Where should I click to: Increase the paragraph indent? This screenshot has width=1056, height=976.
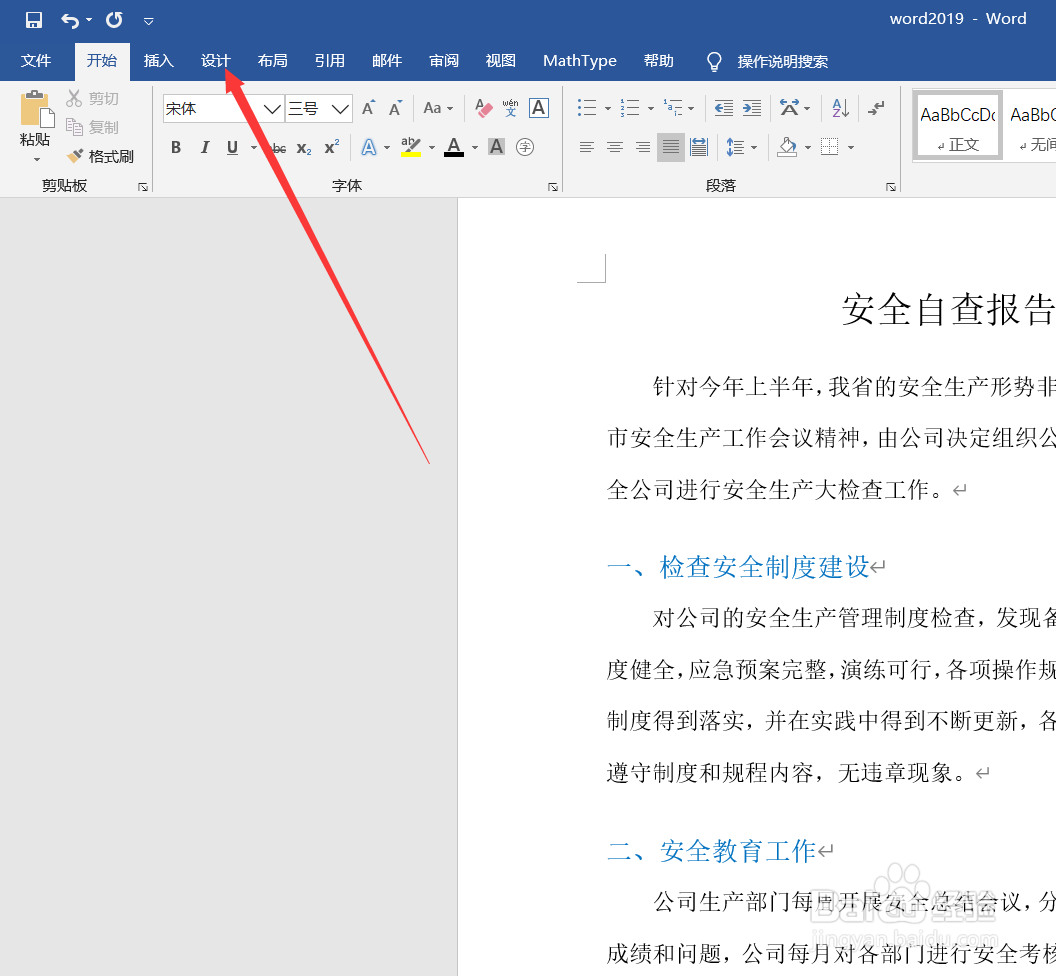click(751, 108)
